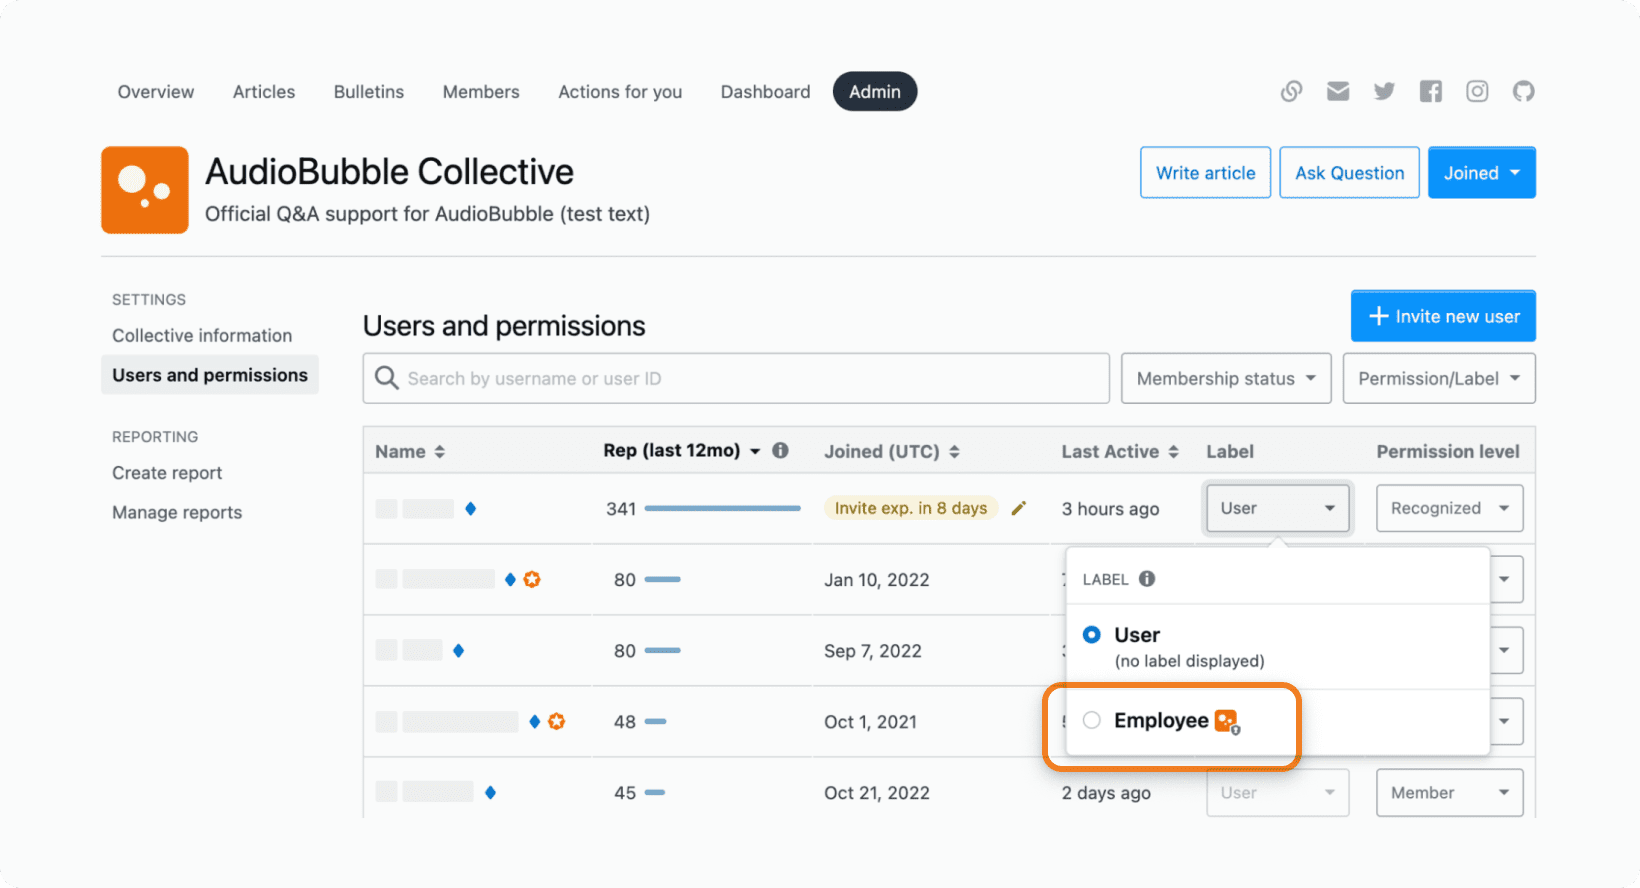This screenshot has width=1640, height=888.
Task: Open Actions for you tab
Action: point(620,92)
